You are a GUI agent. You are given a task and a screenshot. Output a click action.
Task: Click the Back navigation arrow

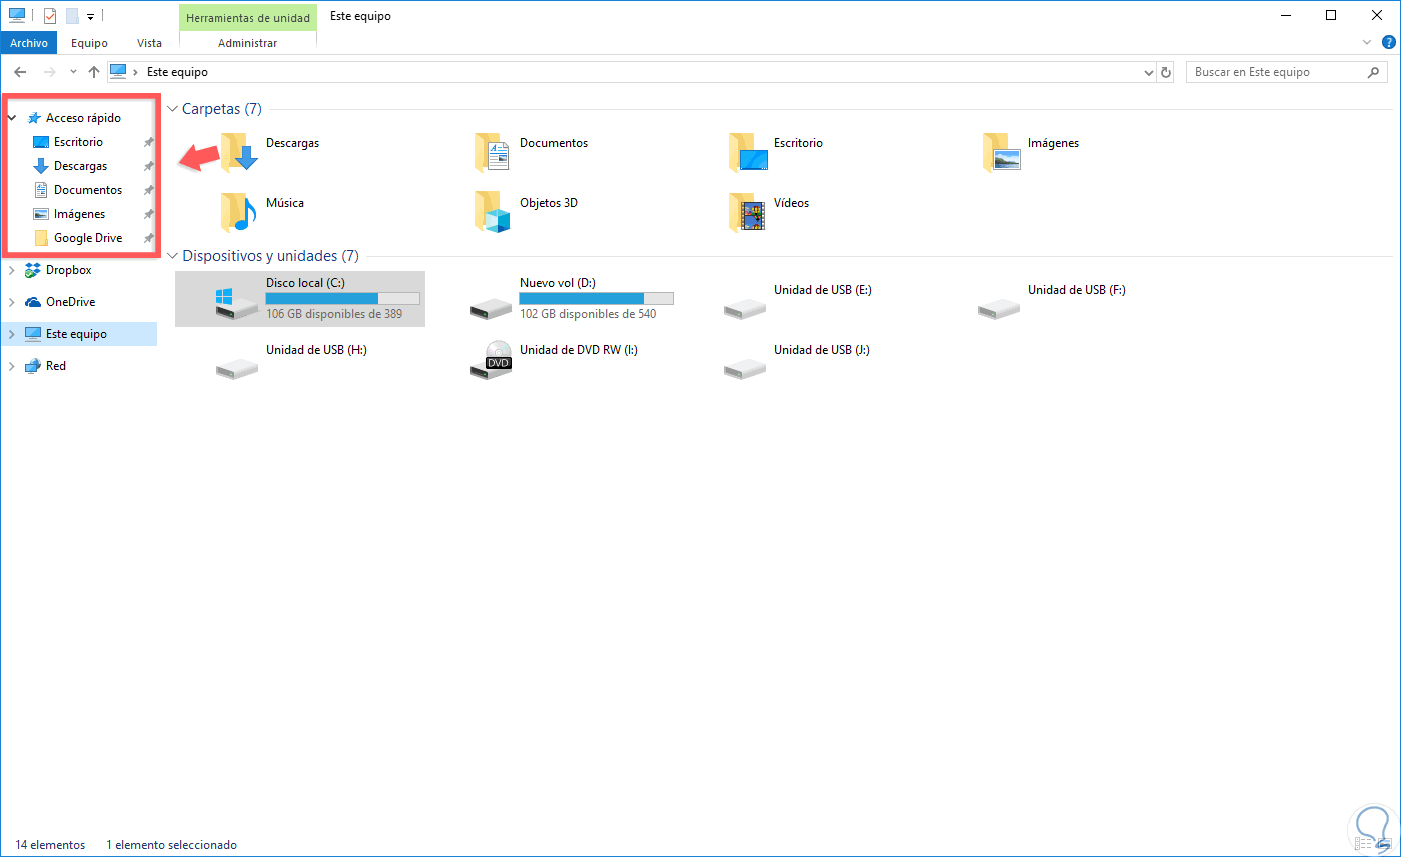click(x=20, y=72)
